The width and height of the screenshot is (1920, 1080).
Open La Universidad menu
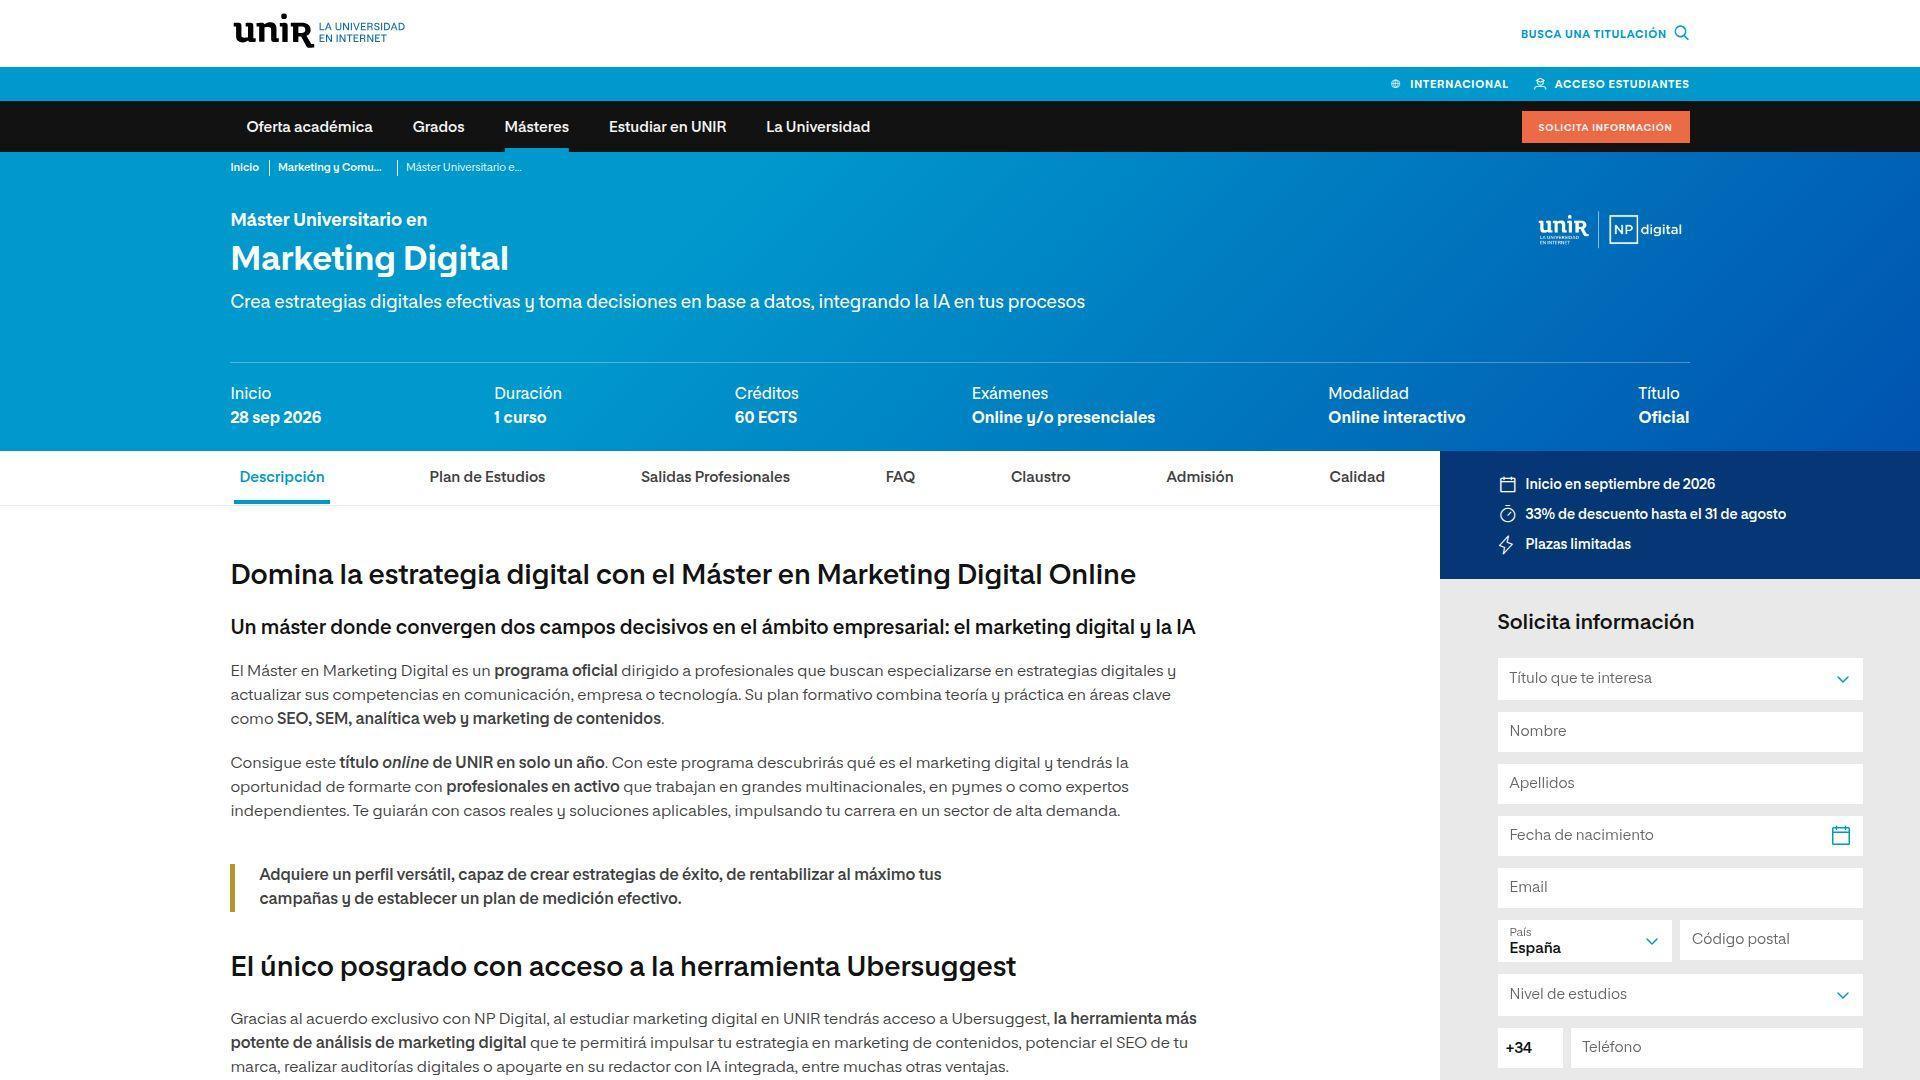pos(818,127)
